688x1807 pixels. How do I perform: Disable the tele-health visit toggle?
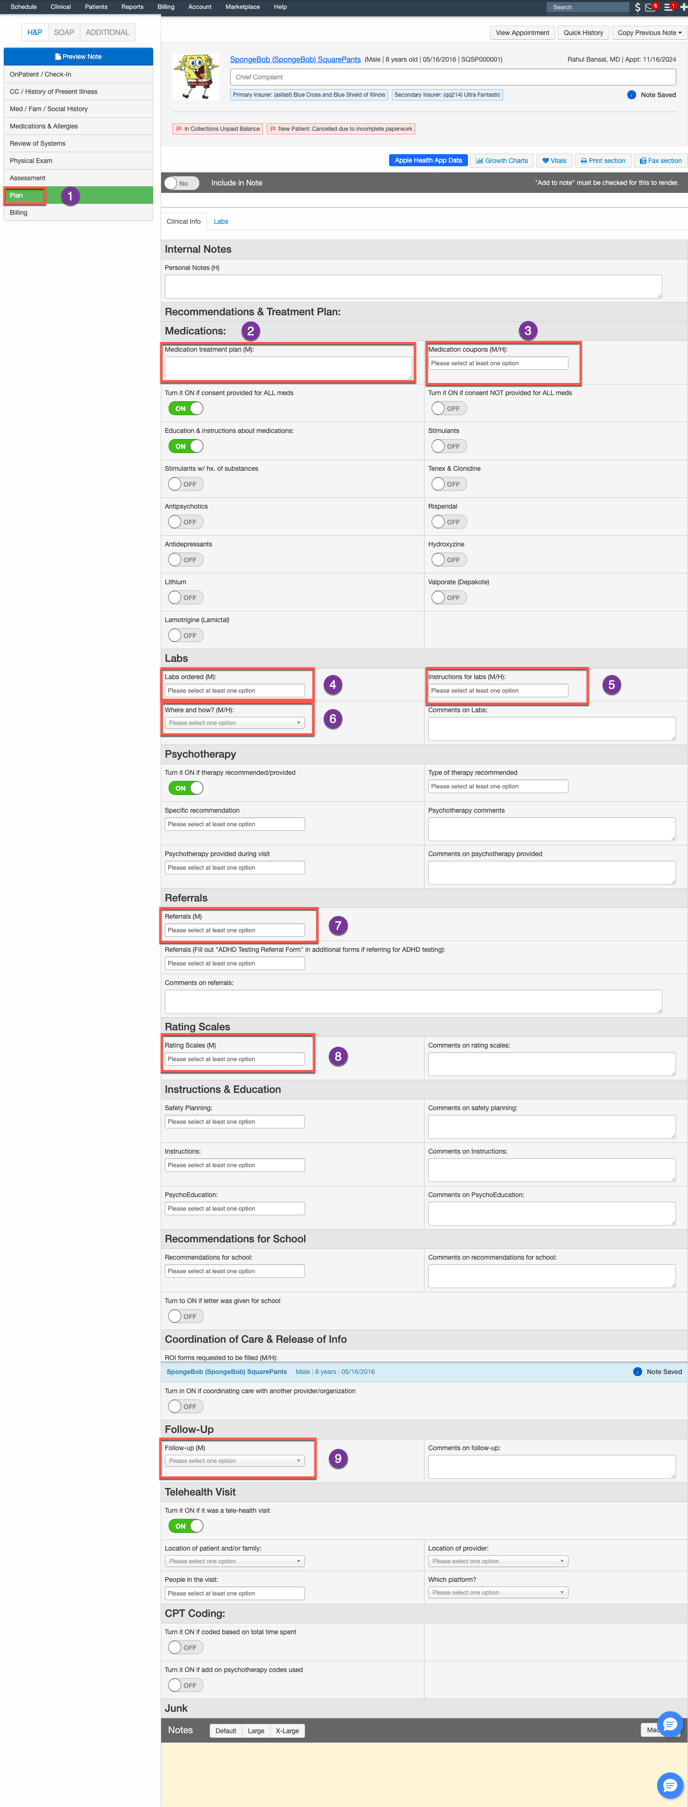click(185, 1526)
